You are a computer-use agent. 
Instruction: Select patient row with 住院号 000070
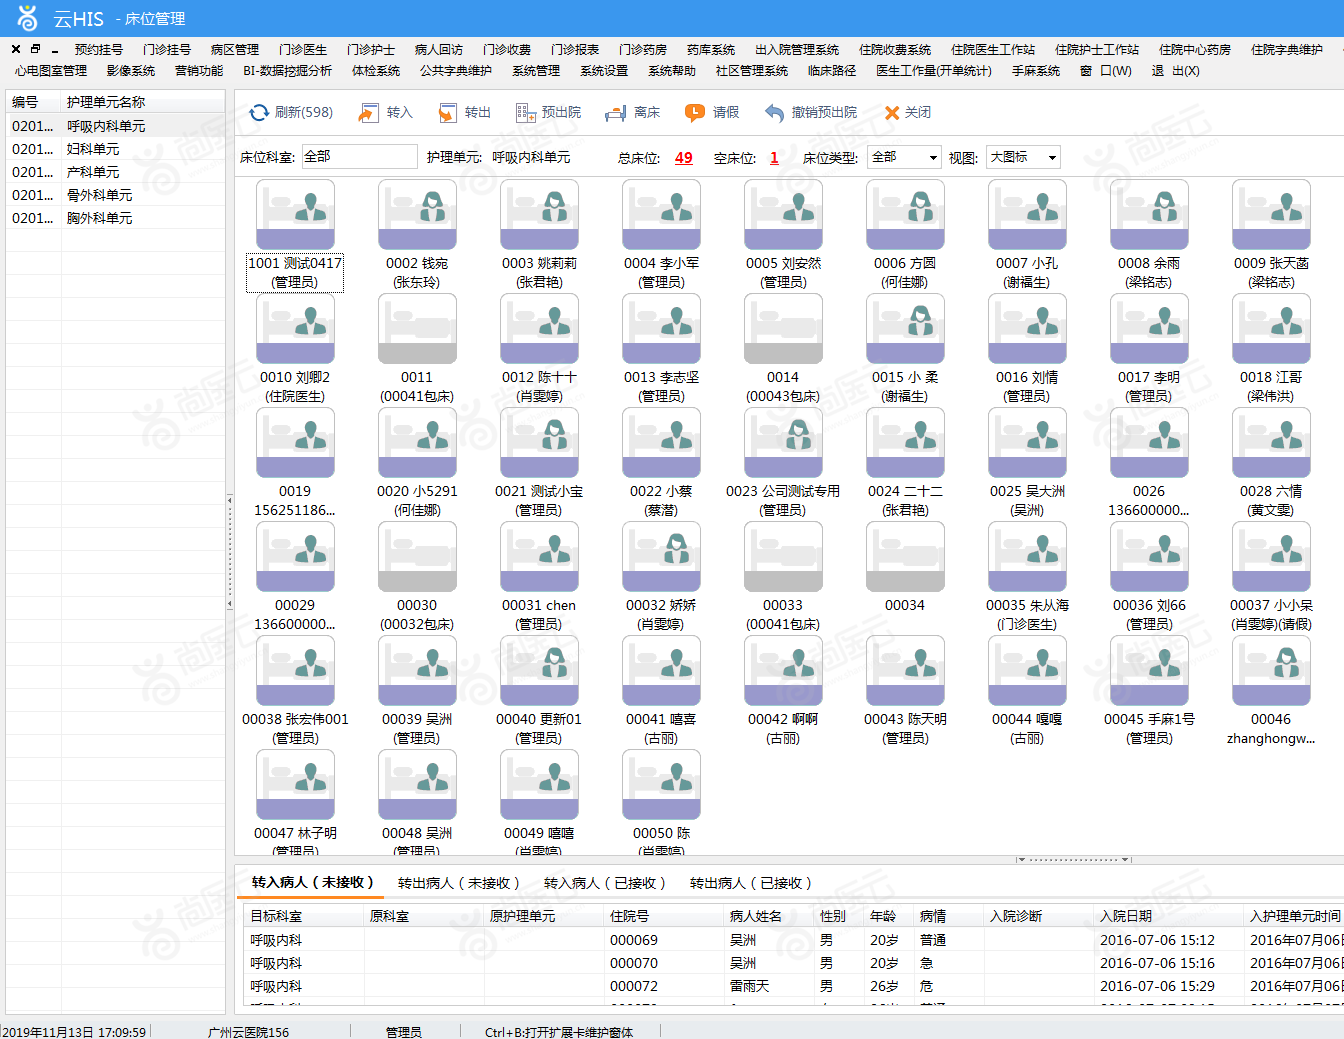(790, 963)
